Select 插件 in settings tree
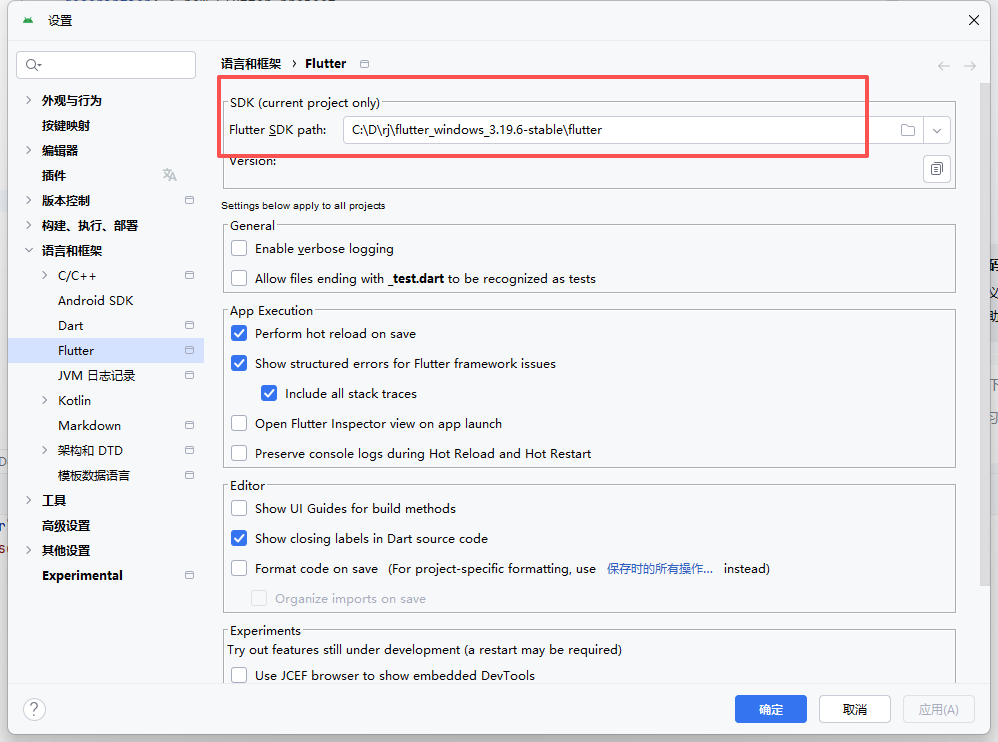Image resolution: width=998 pixels, height=742 pixels. (54, 176)
